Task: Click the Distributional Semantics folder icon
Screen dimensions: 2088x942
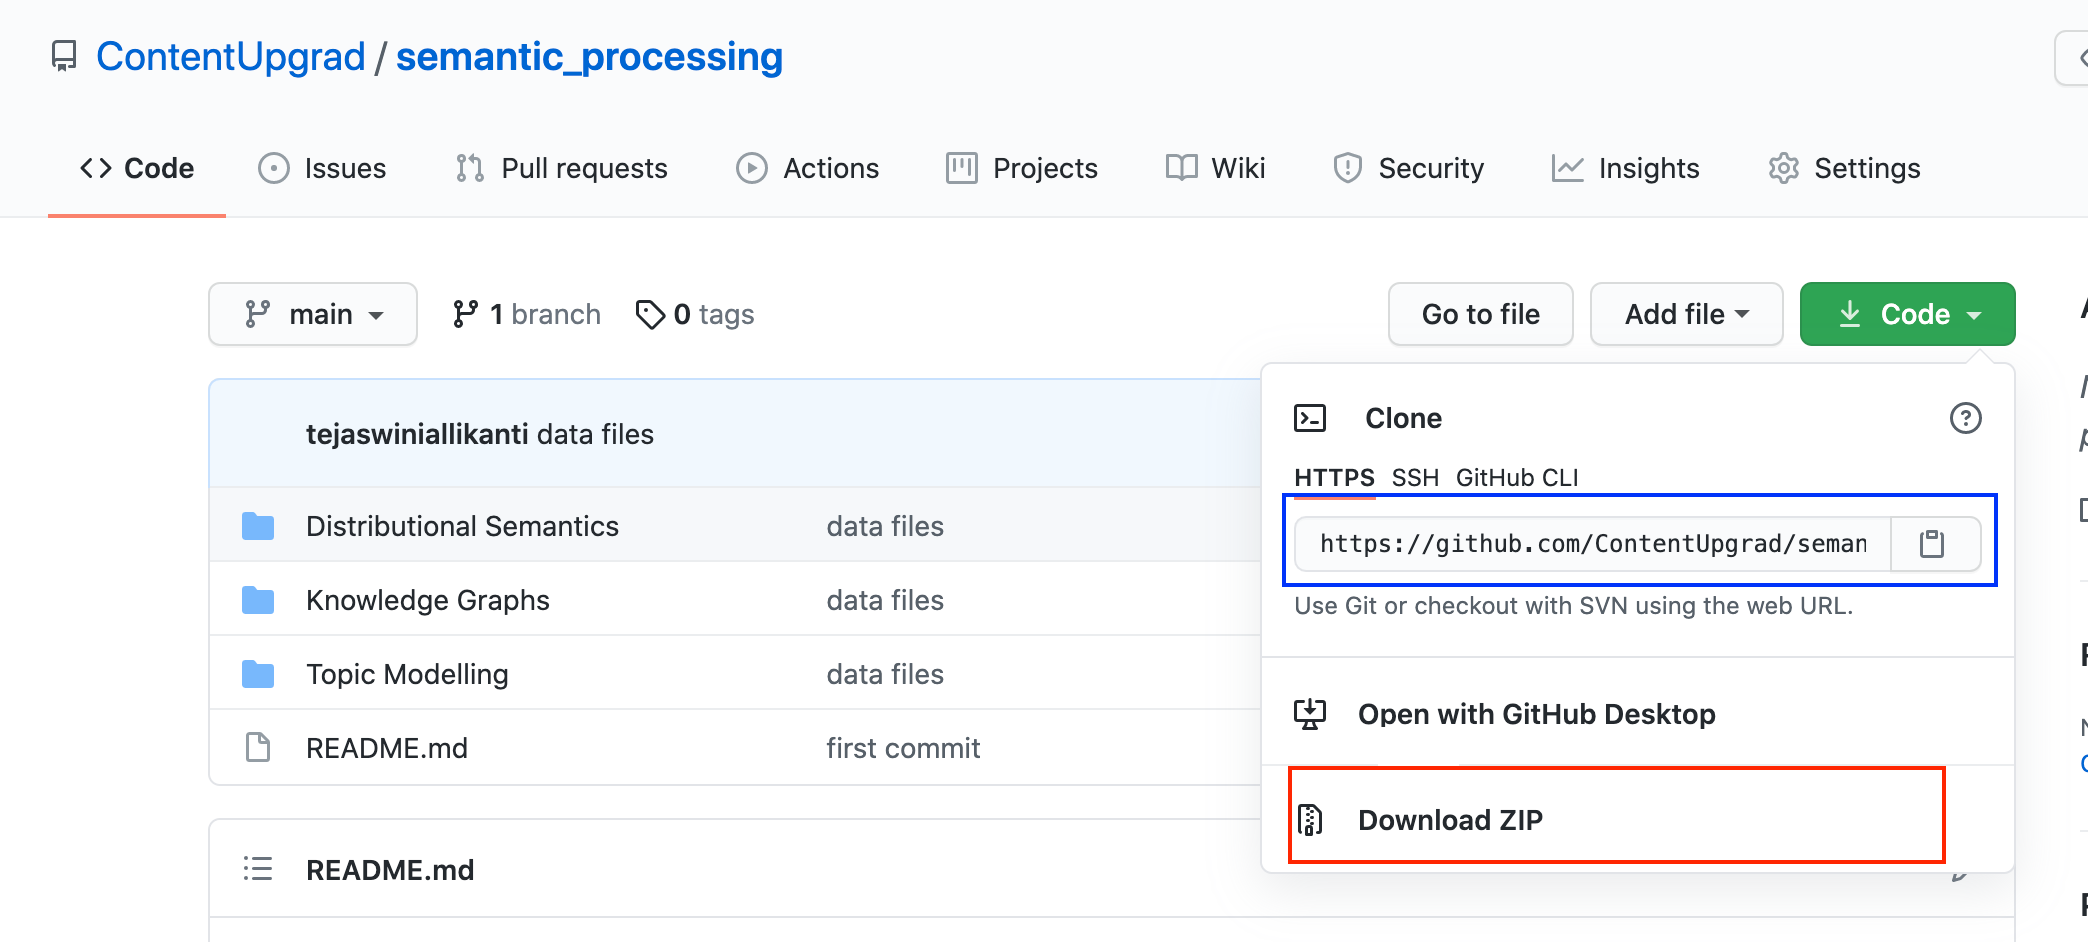Action: pyautogui.click(x=258, y=526)
